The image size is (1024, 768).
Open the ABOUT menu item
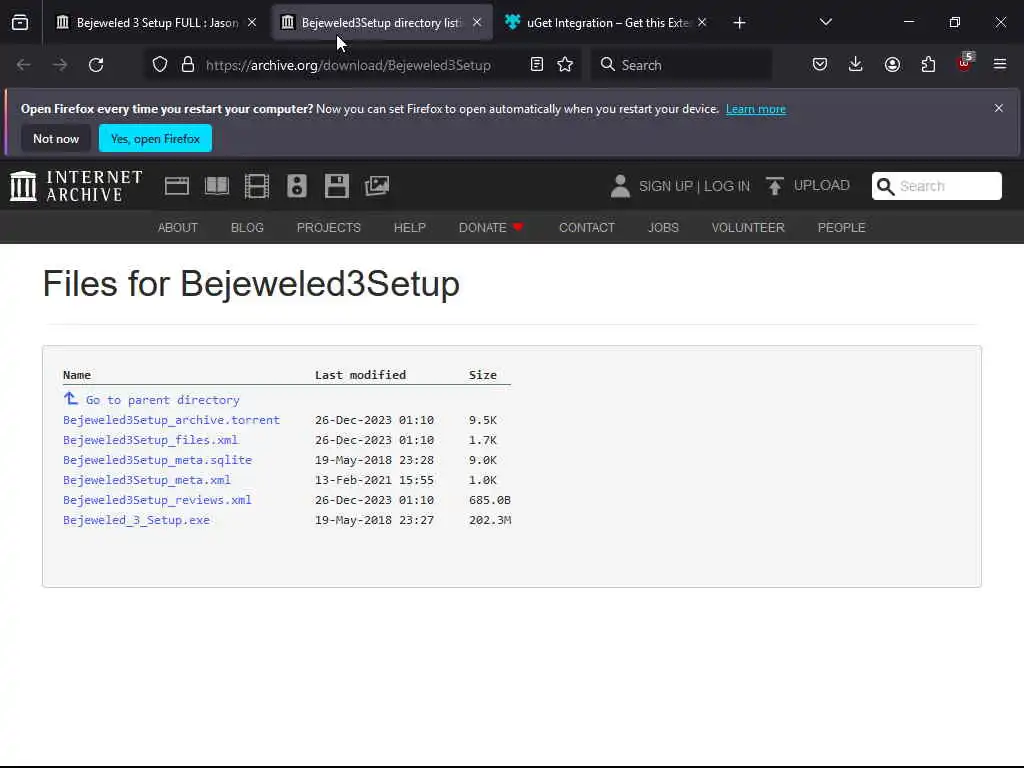(178, 227)
